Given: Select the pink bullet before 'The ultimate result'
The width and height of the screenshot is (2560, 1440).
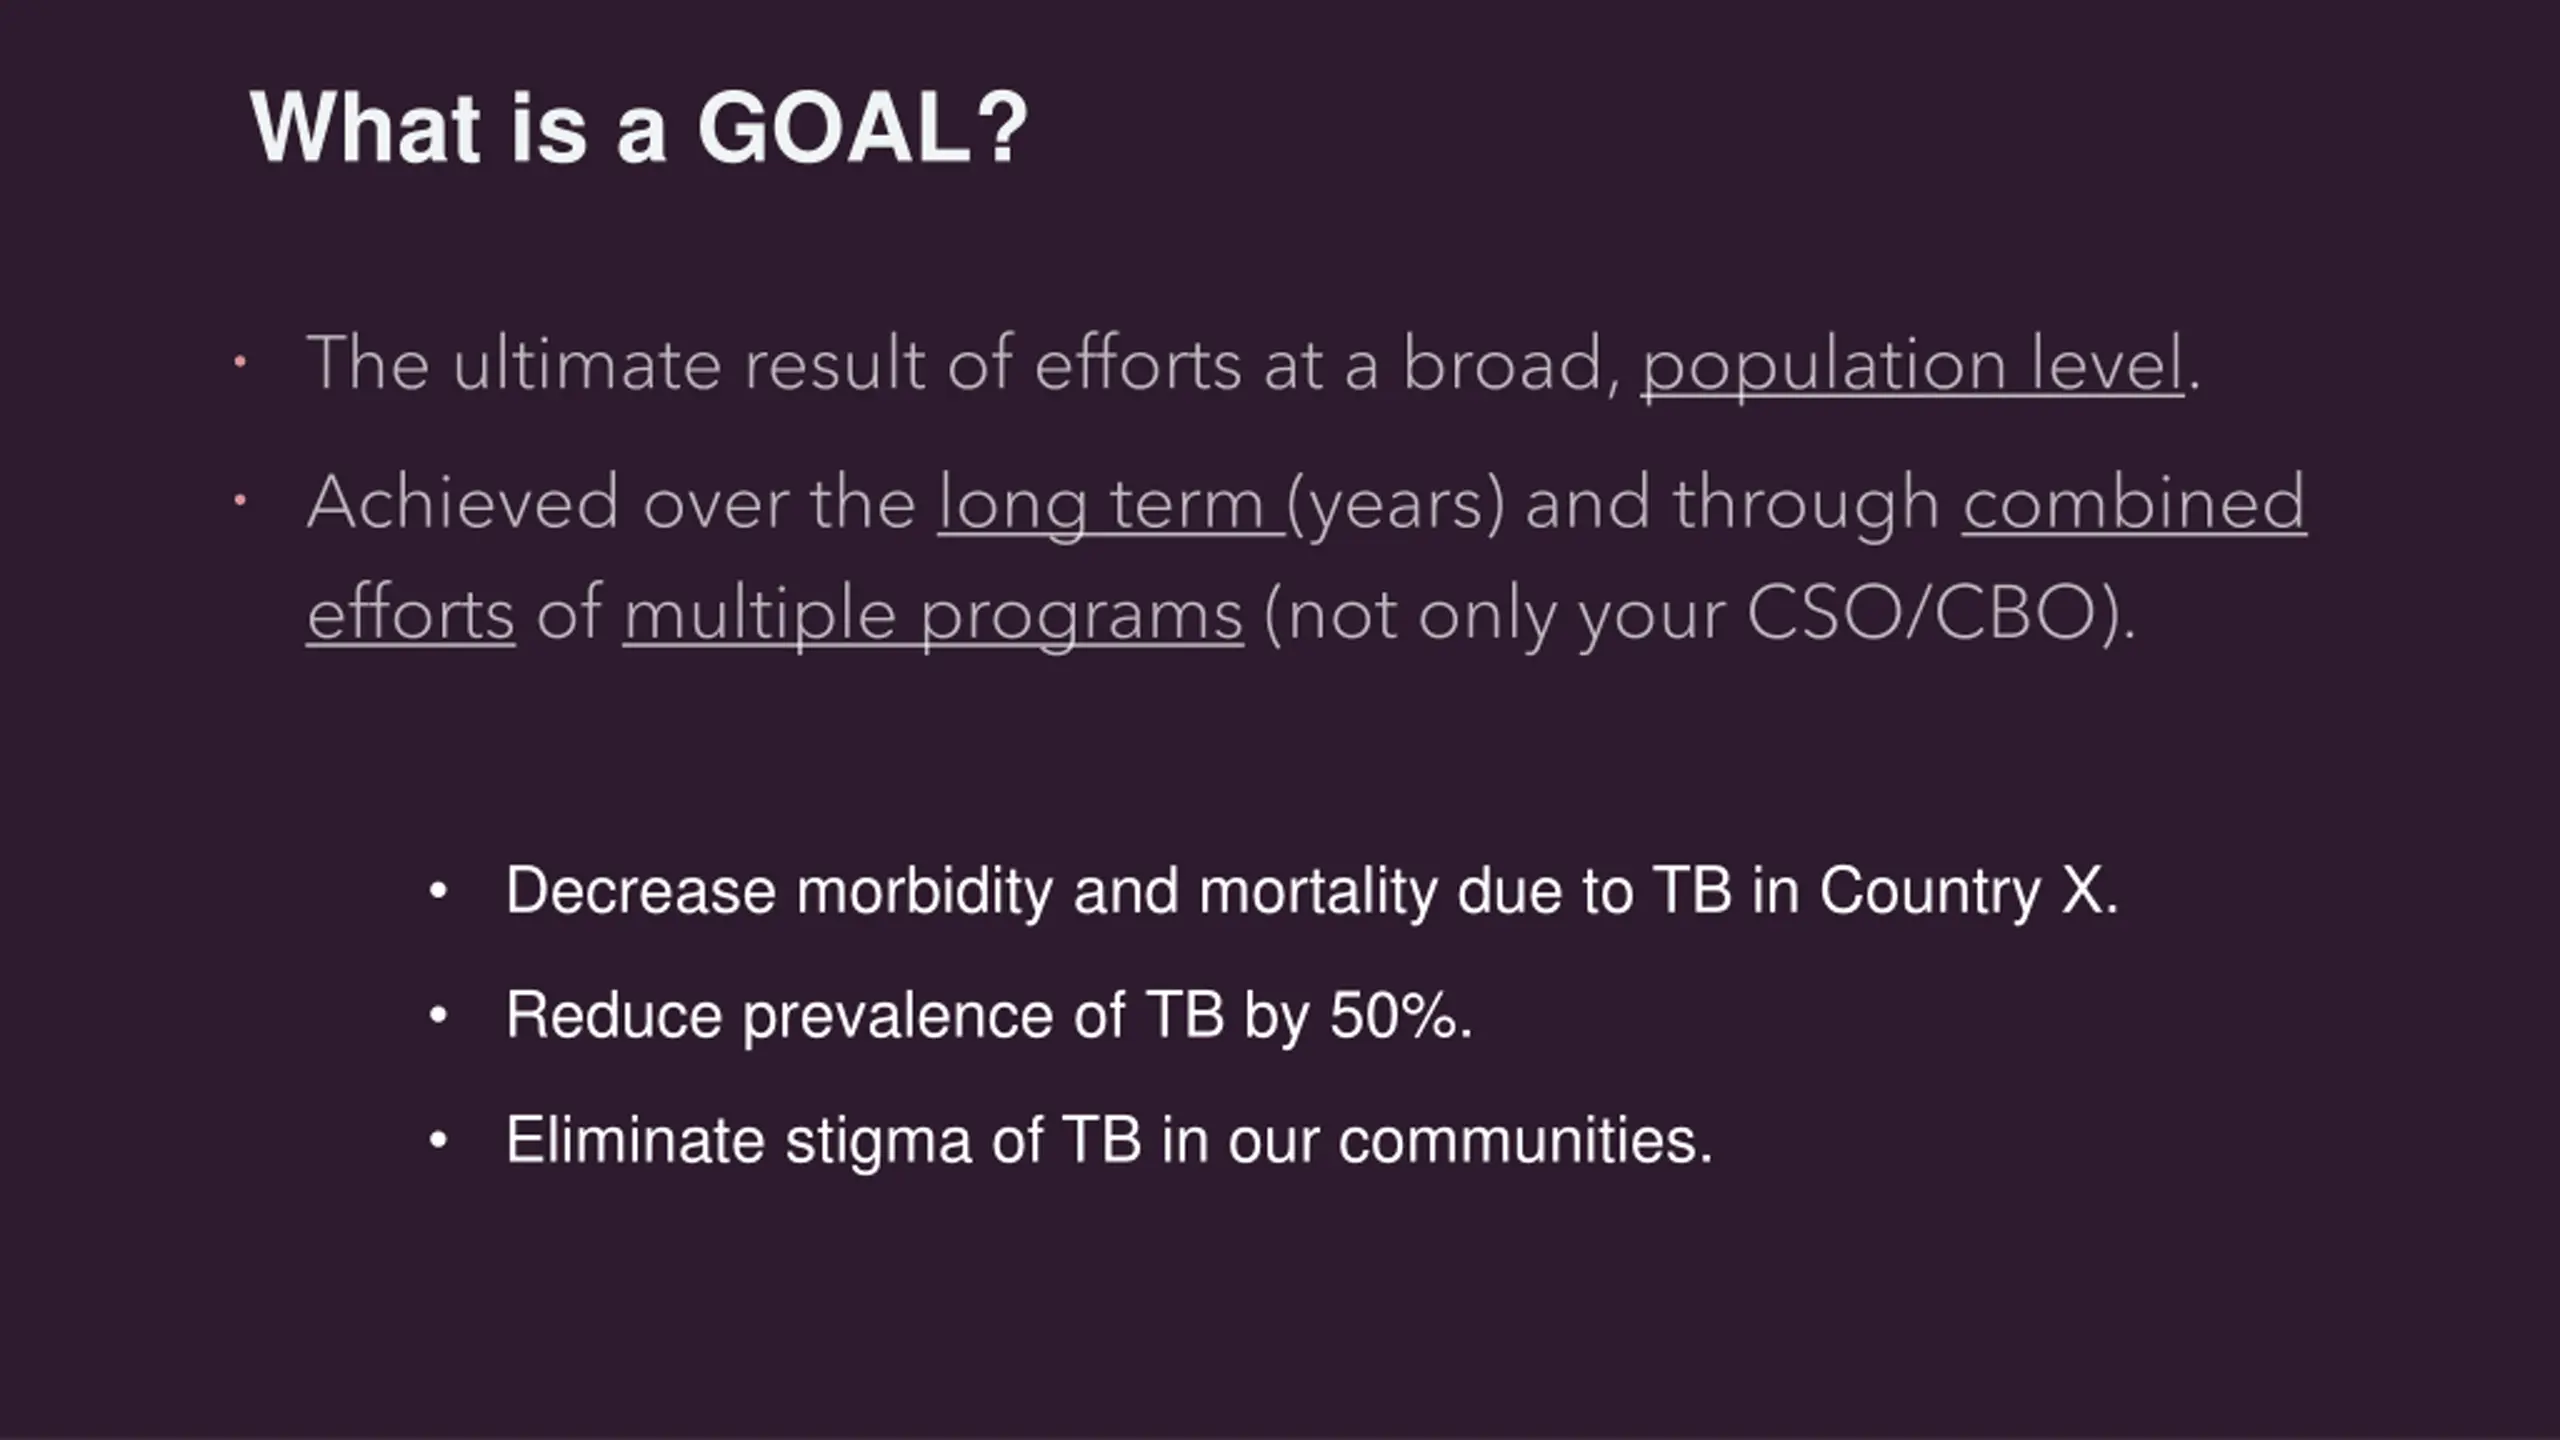Looking at the screenshot, I should (239, 362).
